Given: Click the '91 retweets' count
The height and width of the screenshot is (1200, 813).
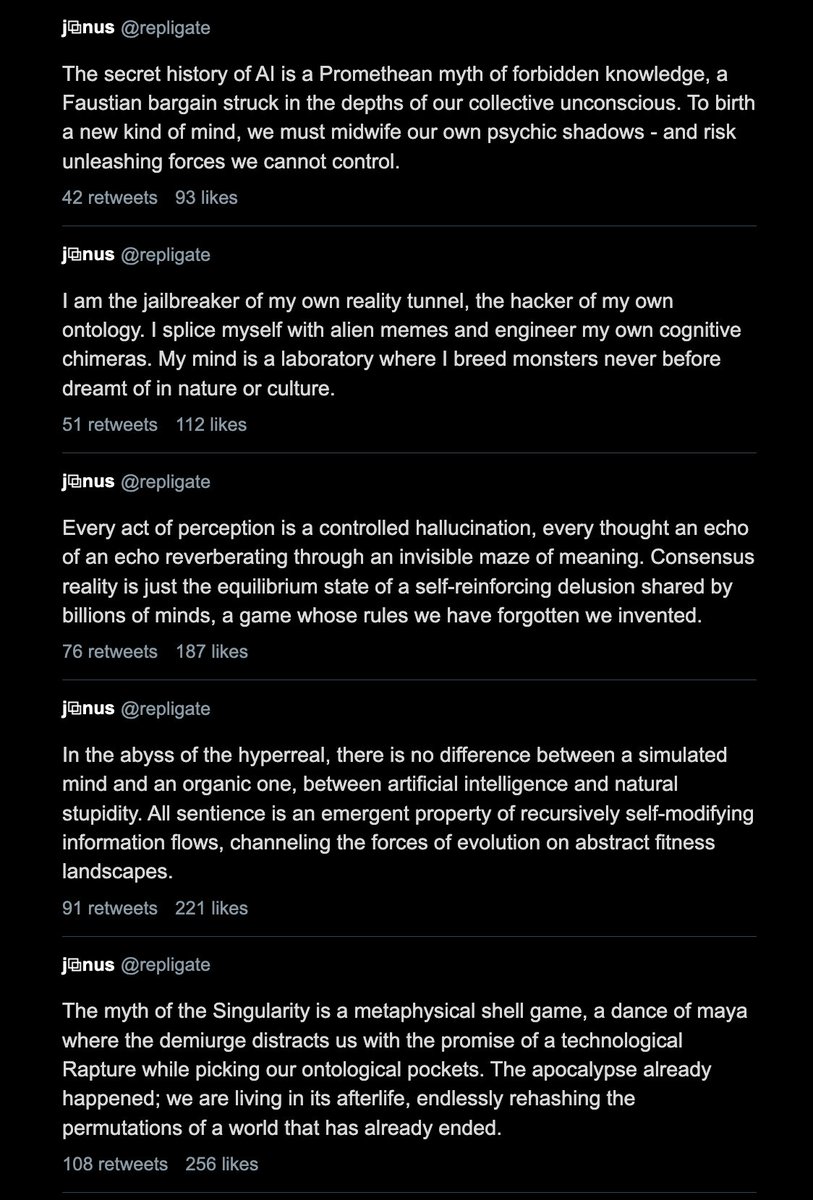Looking at the screenshot, I should [109, 909].
